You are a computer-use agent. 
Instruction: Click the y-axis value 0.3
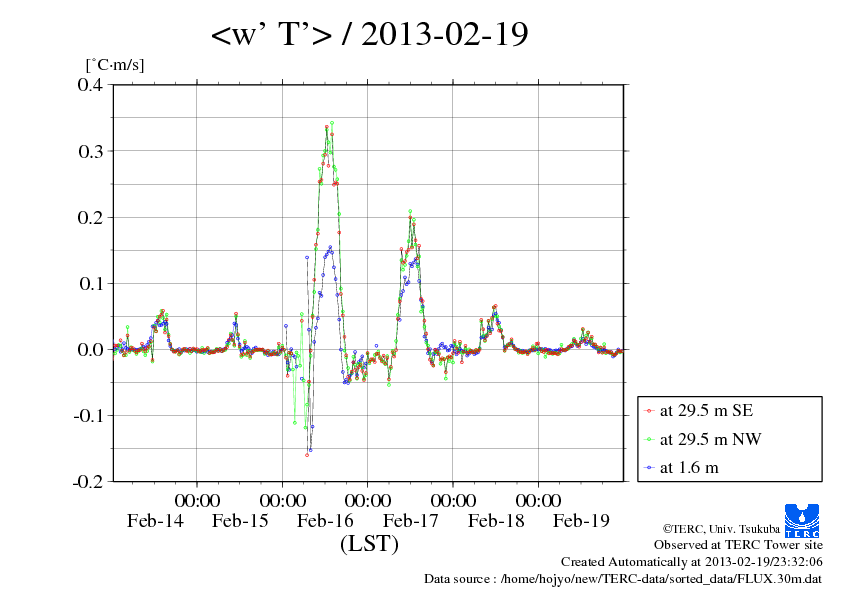(x=90, y=151)
